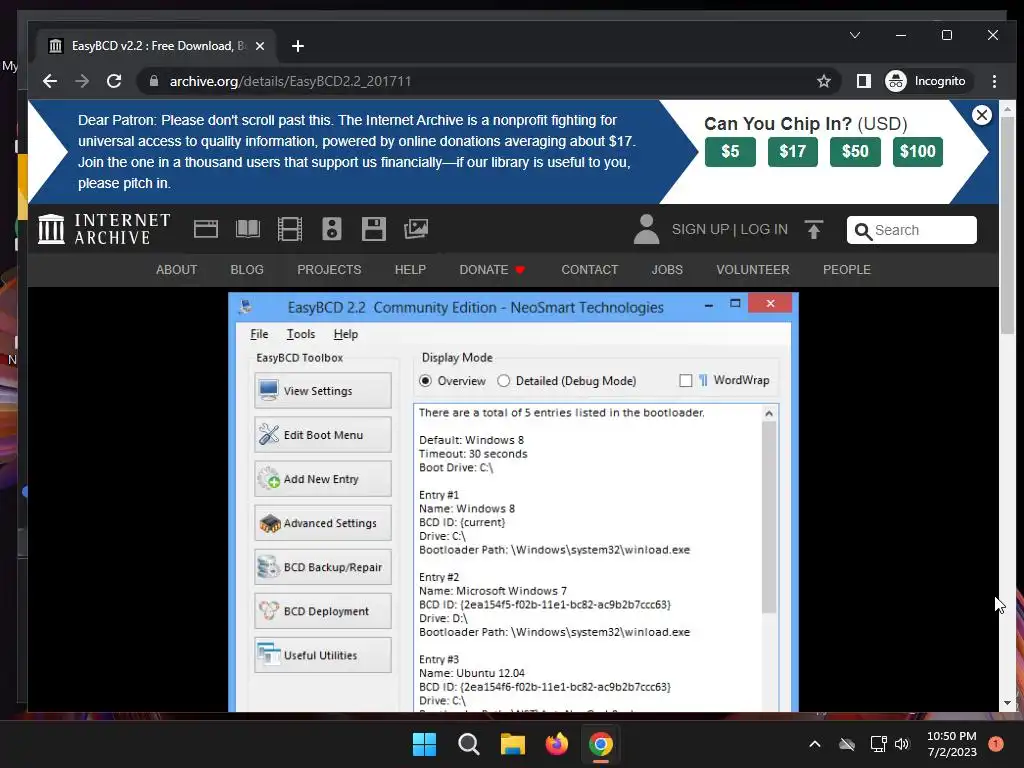The height and width of the screenshot is (768, 1024).
Task: Open the Texts book icon
Action: (248, 229)
